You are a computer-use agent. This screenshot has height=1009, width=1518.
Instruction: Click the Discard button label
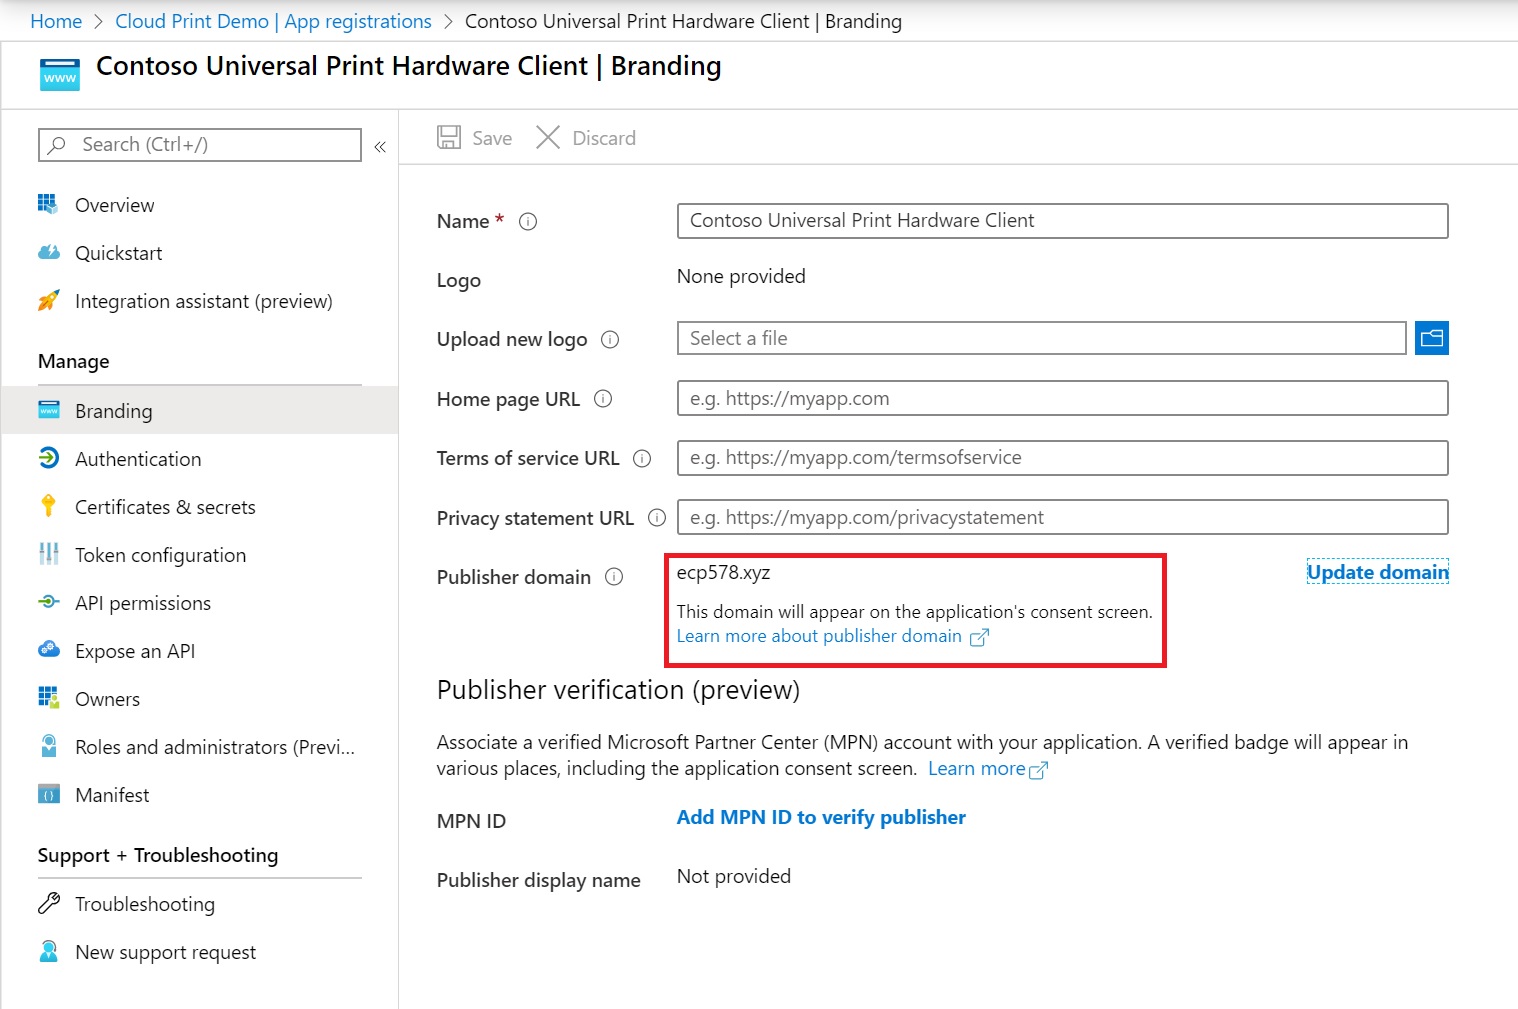point(604,138)
